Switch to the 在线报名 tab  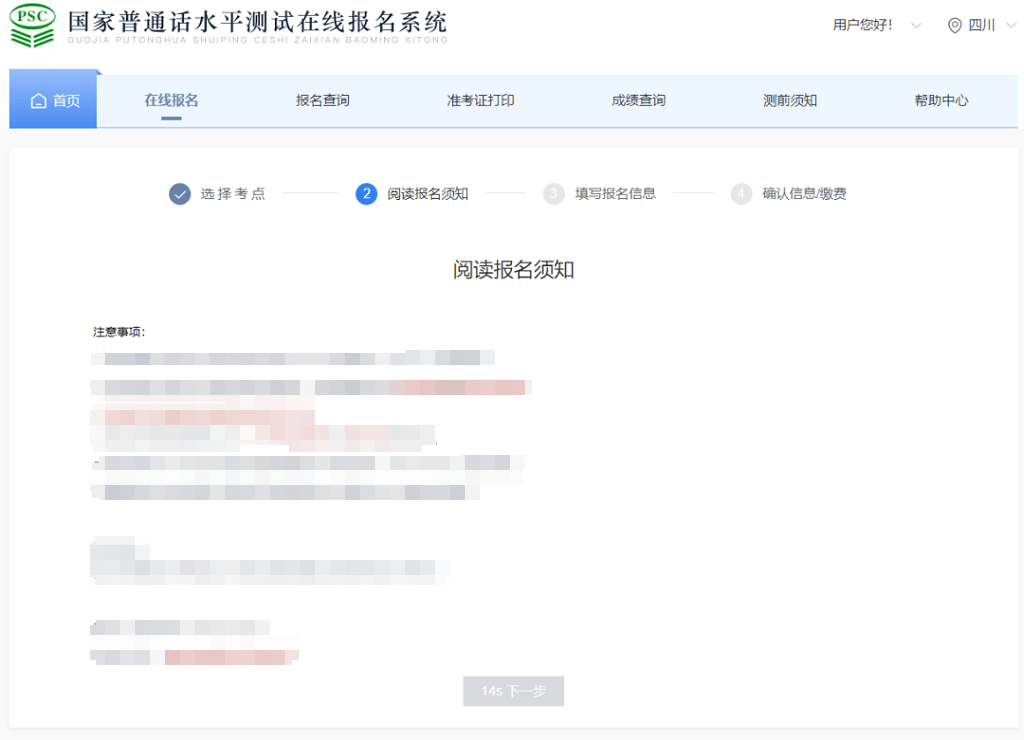pos(170,99)
